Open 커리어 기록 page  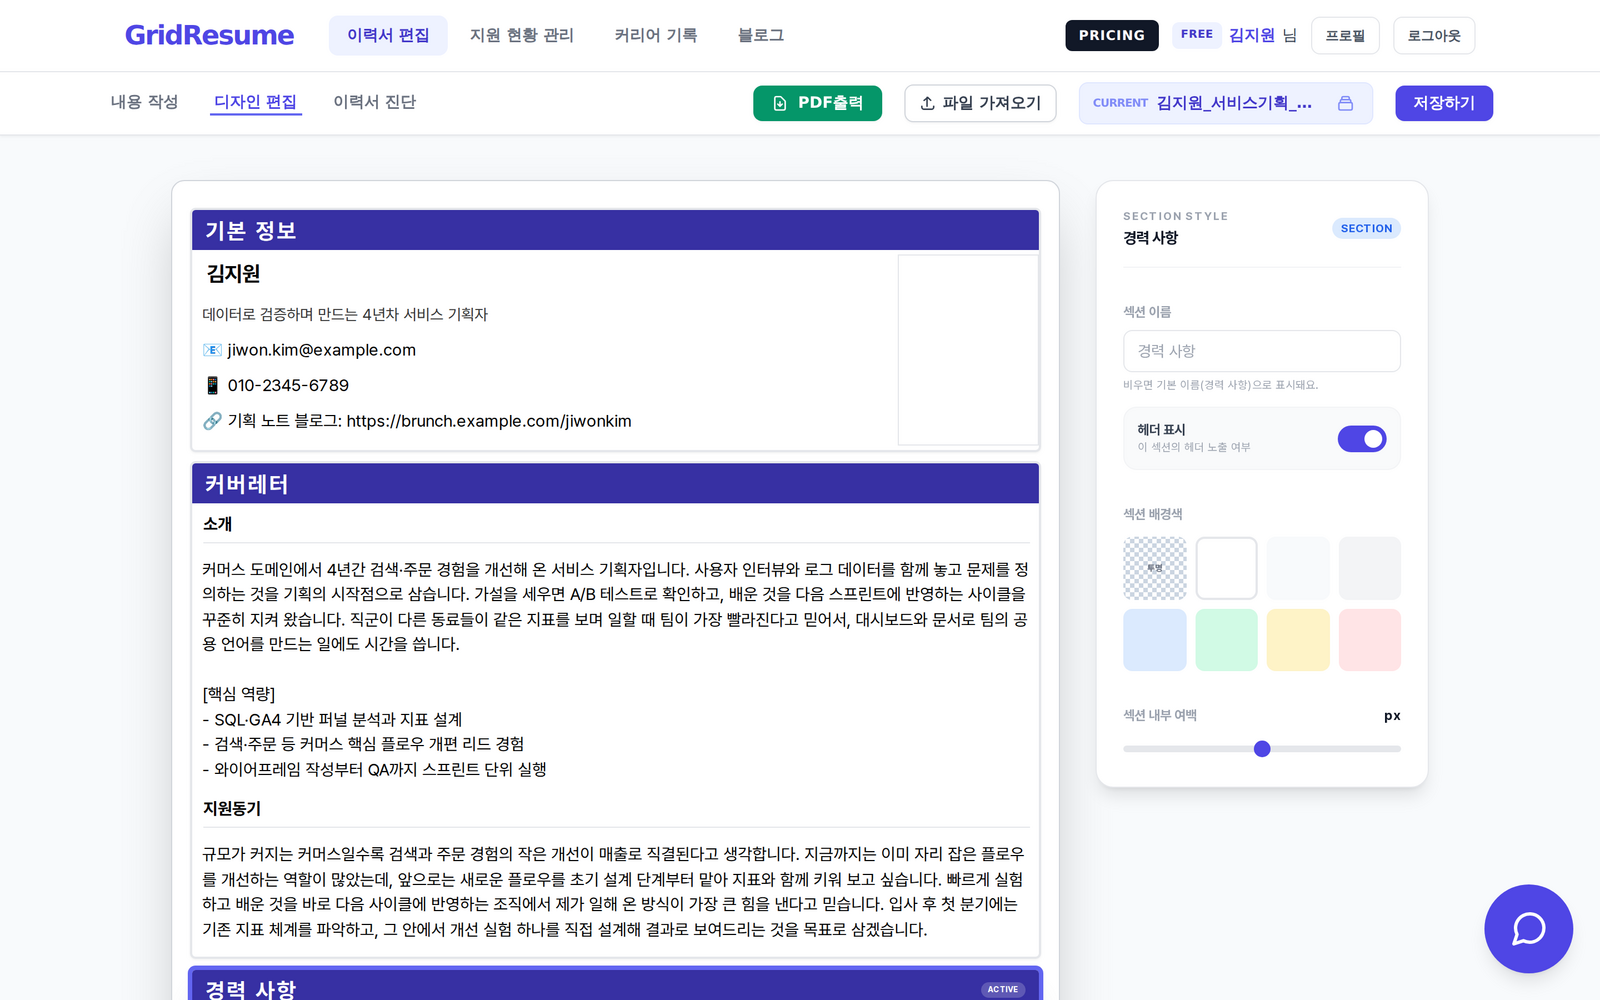655,35
